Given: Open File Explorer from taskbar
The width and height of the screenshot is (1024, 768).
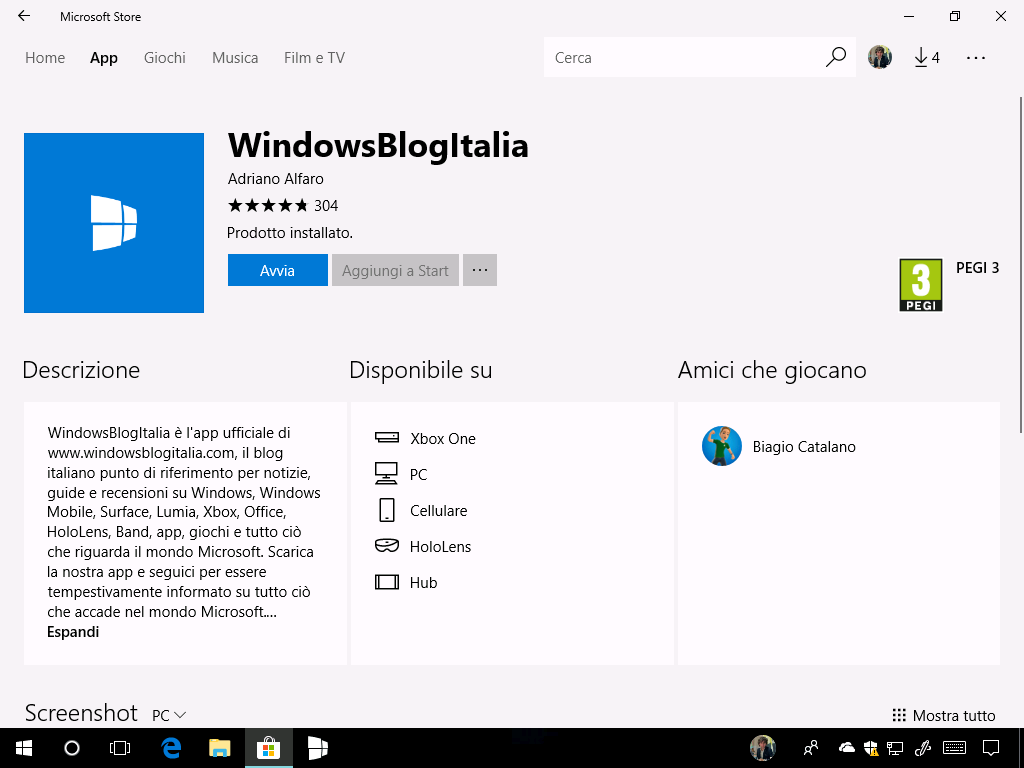Looking at the screenshot, I should [x=220, y=748].
